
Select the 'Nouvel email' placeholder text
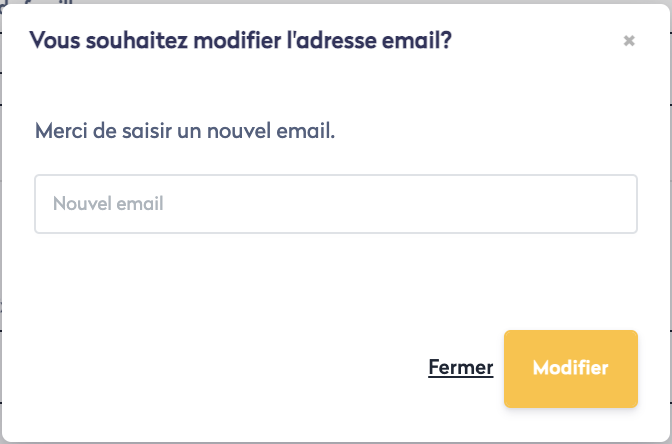(108, 204)
